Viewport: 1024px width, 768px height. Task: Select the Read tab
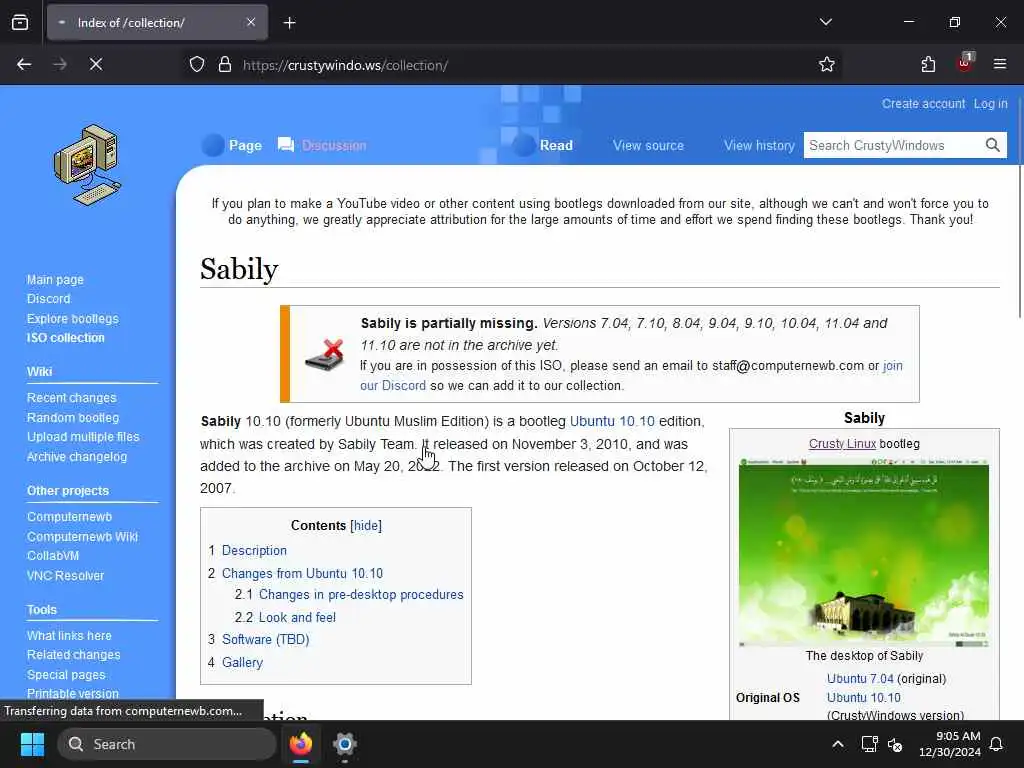point(556,145)
